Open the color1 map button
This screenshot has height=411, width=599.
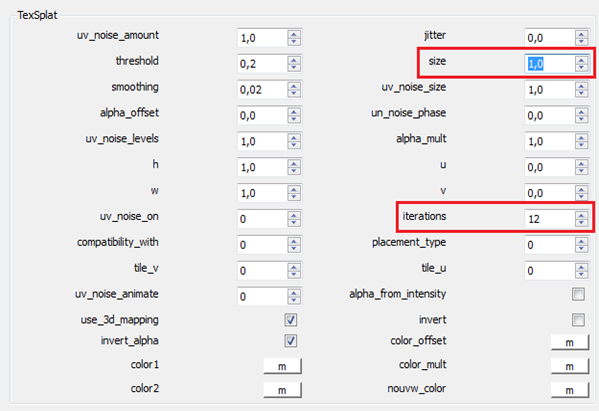pyautogui.click(x=282, y=366)
